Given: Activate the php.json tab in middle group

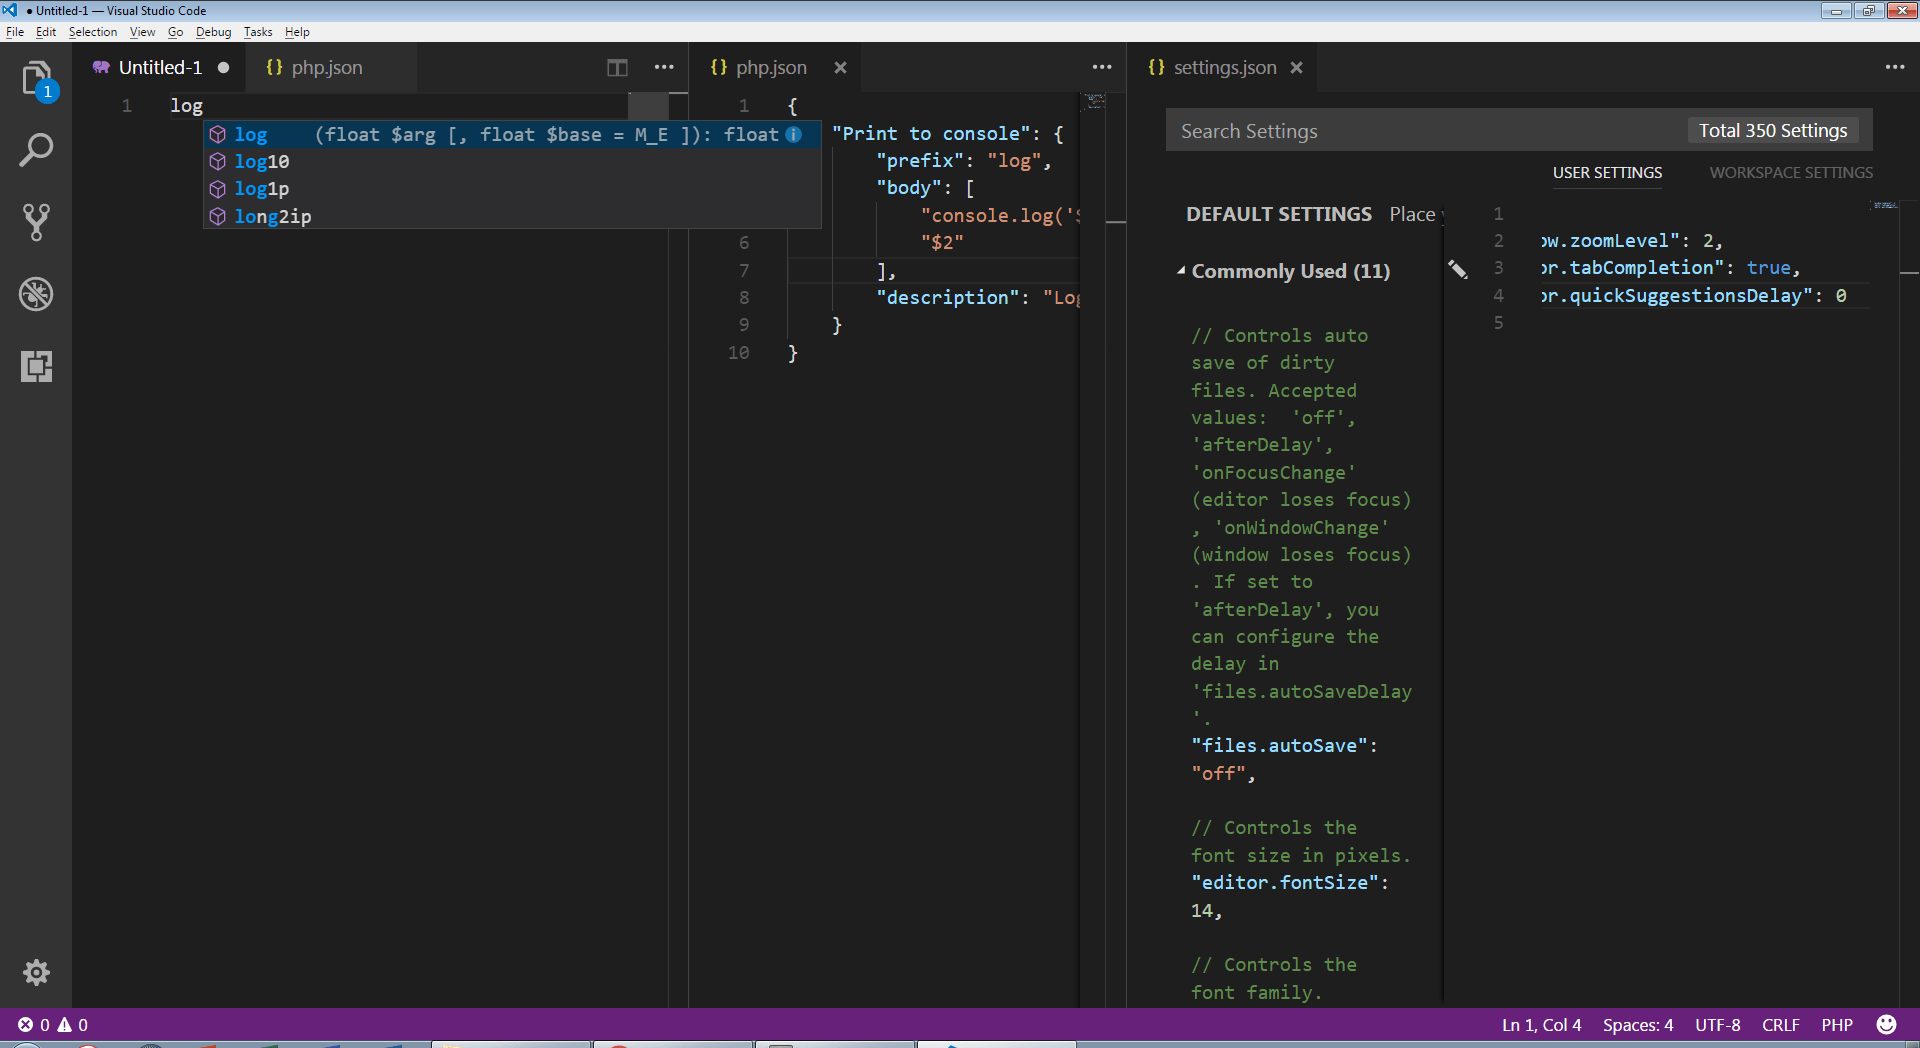Looking at the screenshot, I should [x=771, y=68].
